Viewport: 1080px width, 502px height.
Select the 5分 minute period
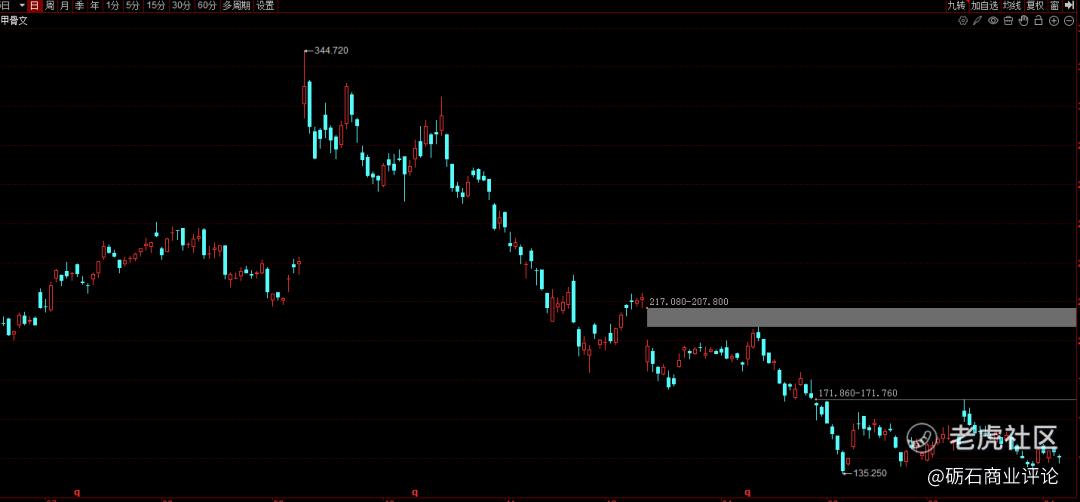[x=132, y=6]
